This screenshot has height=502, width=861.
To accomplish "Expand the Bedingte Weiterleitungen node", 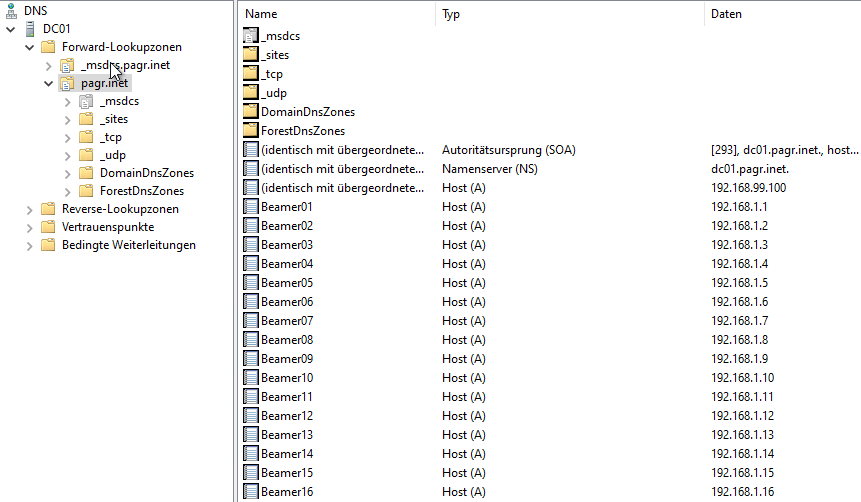I will (x=29, y=245).
